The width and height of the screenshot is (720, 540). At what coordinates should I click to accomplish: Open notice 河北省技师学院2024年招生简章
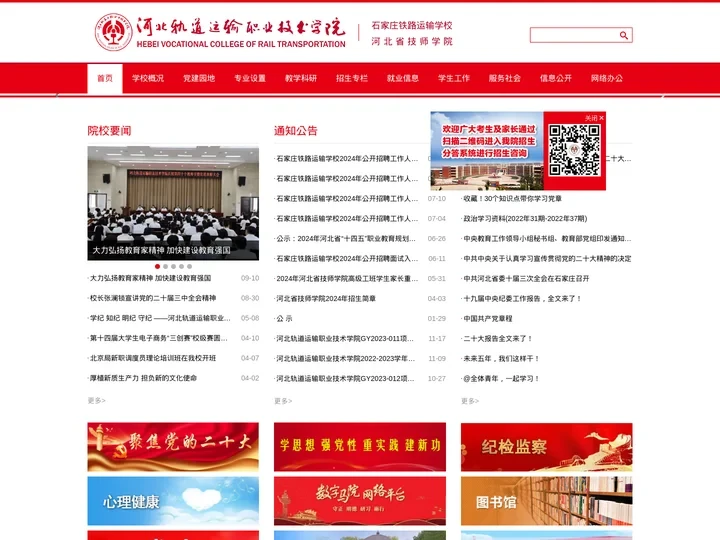(326, 298)
